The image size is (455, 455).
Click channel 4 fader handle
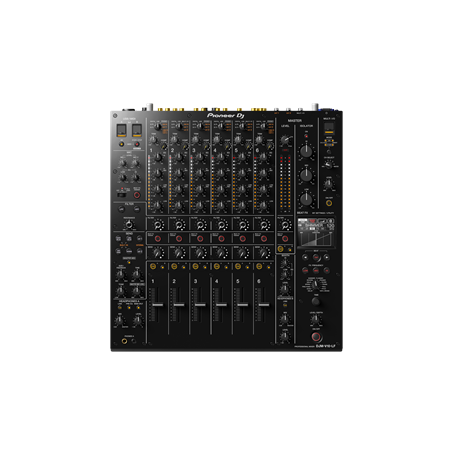pyautogui.click(x=221, y=305)
